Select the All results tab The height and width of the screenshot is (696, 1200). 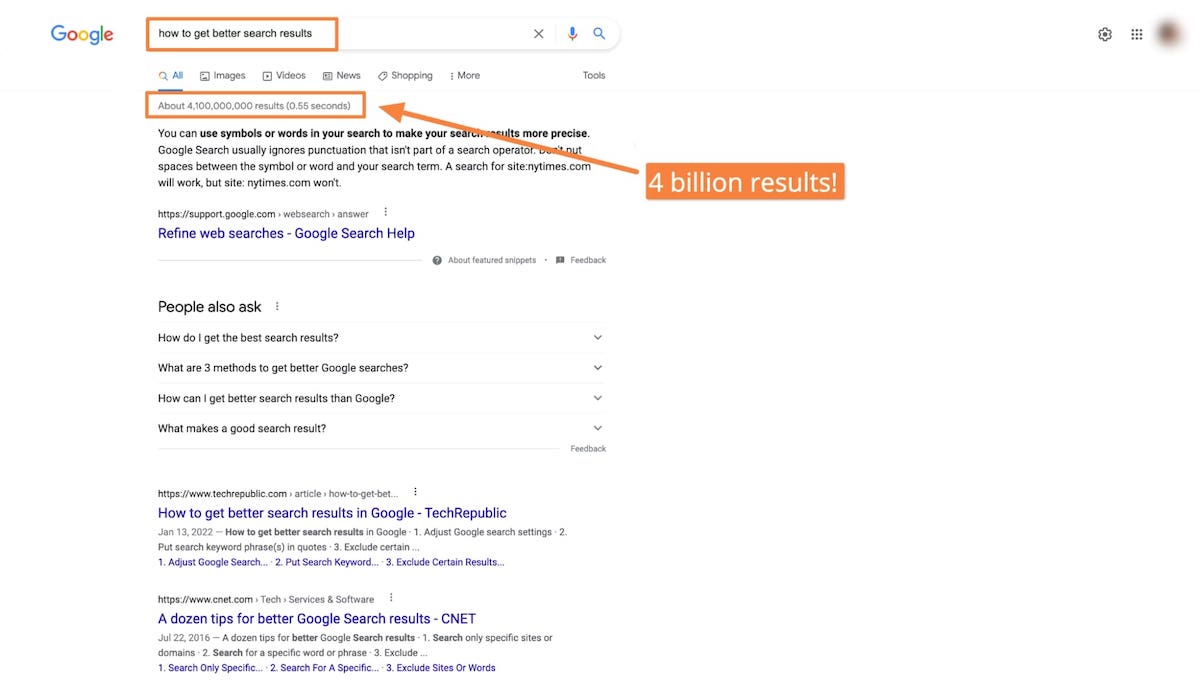point(171,76)
